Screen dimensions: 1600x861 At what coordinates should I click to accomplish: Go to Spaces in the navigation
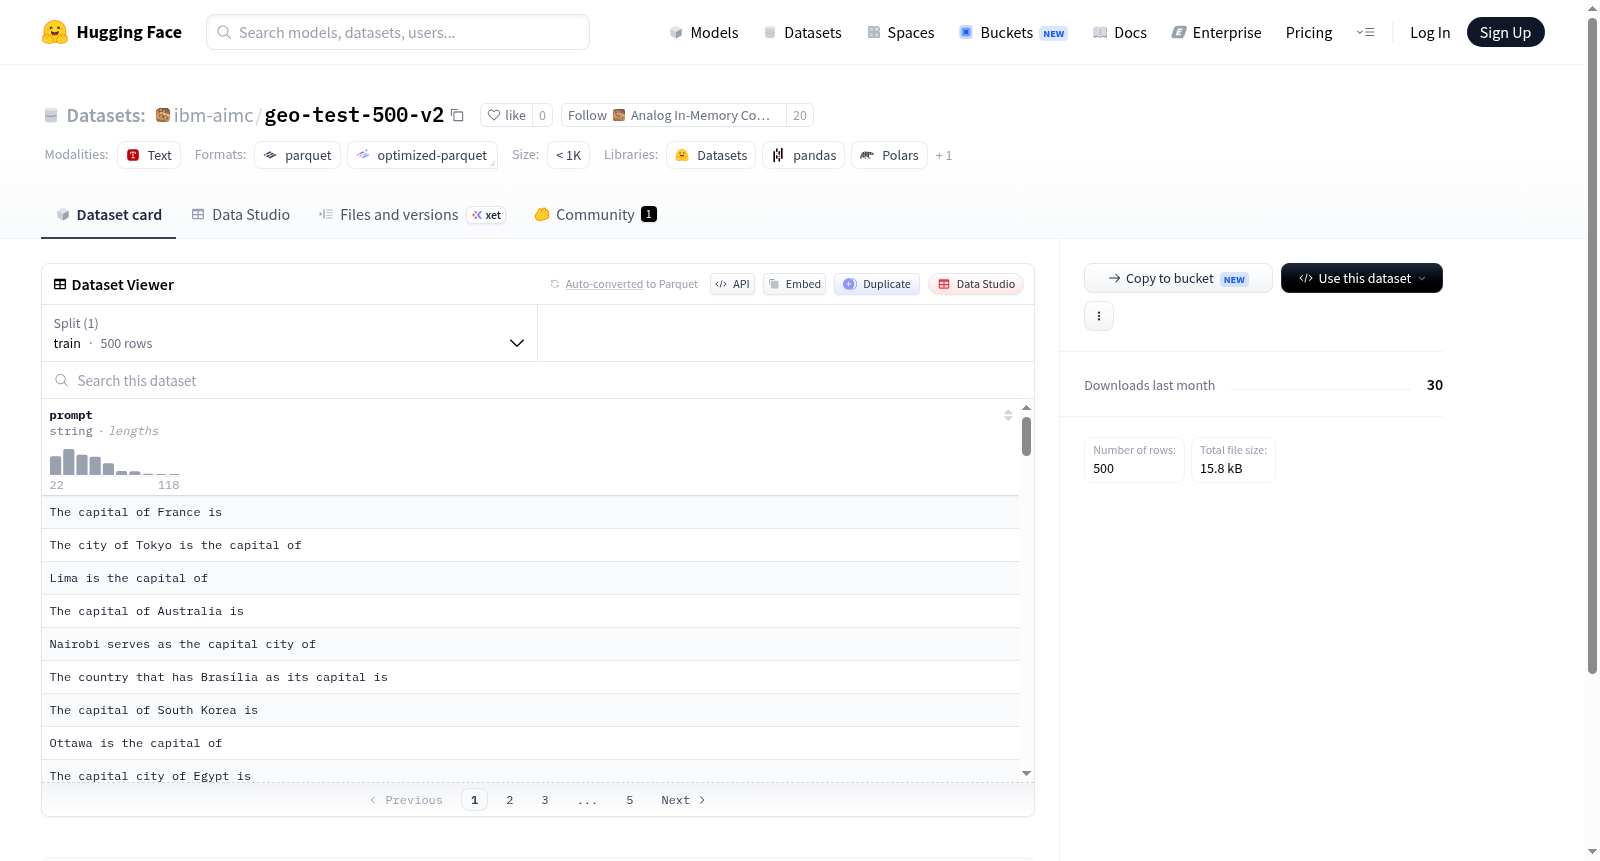tap(901, 32)
